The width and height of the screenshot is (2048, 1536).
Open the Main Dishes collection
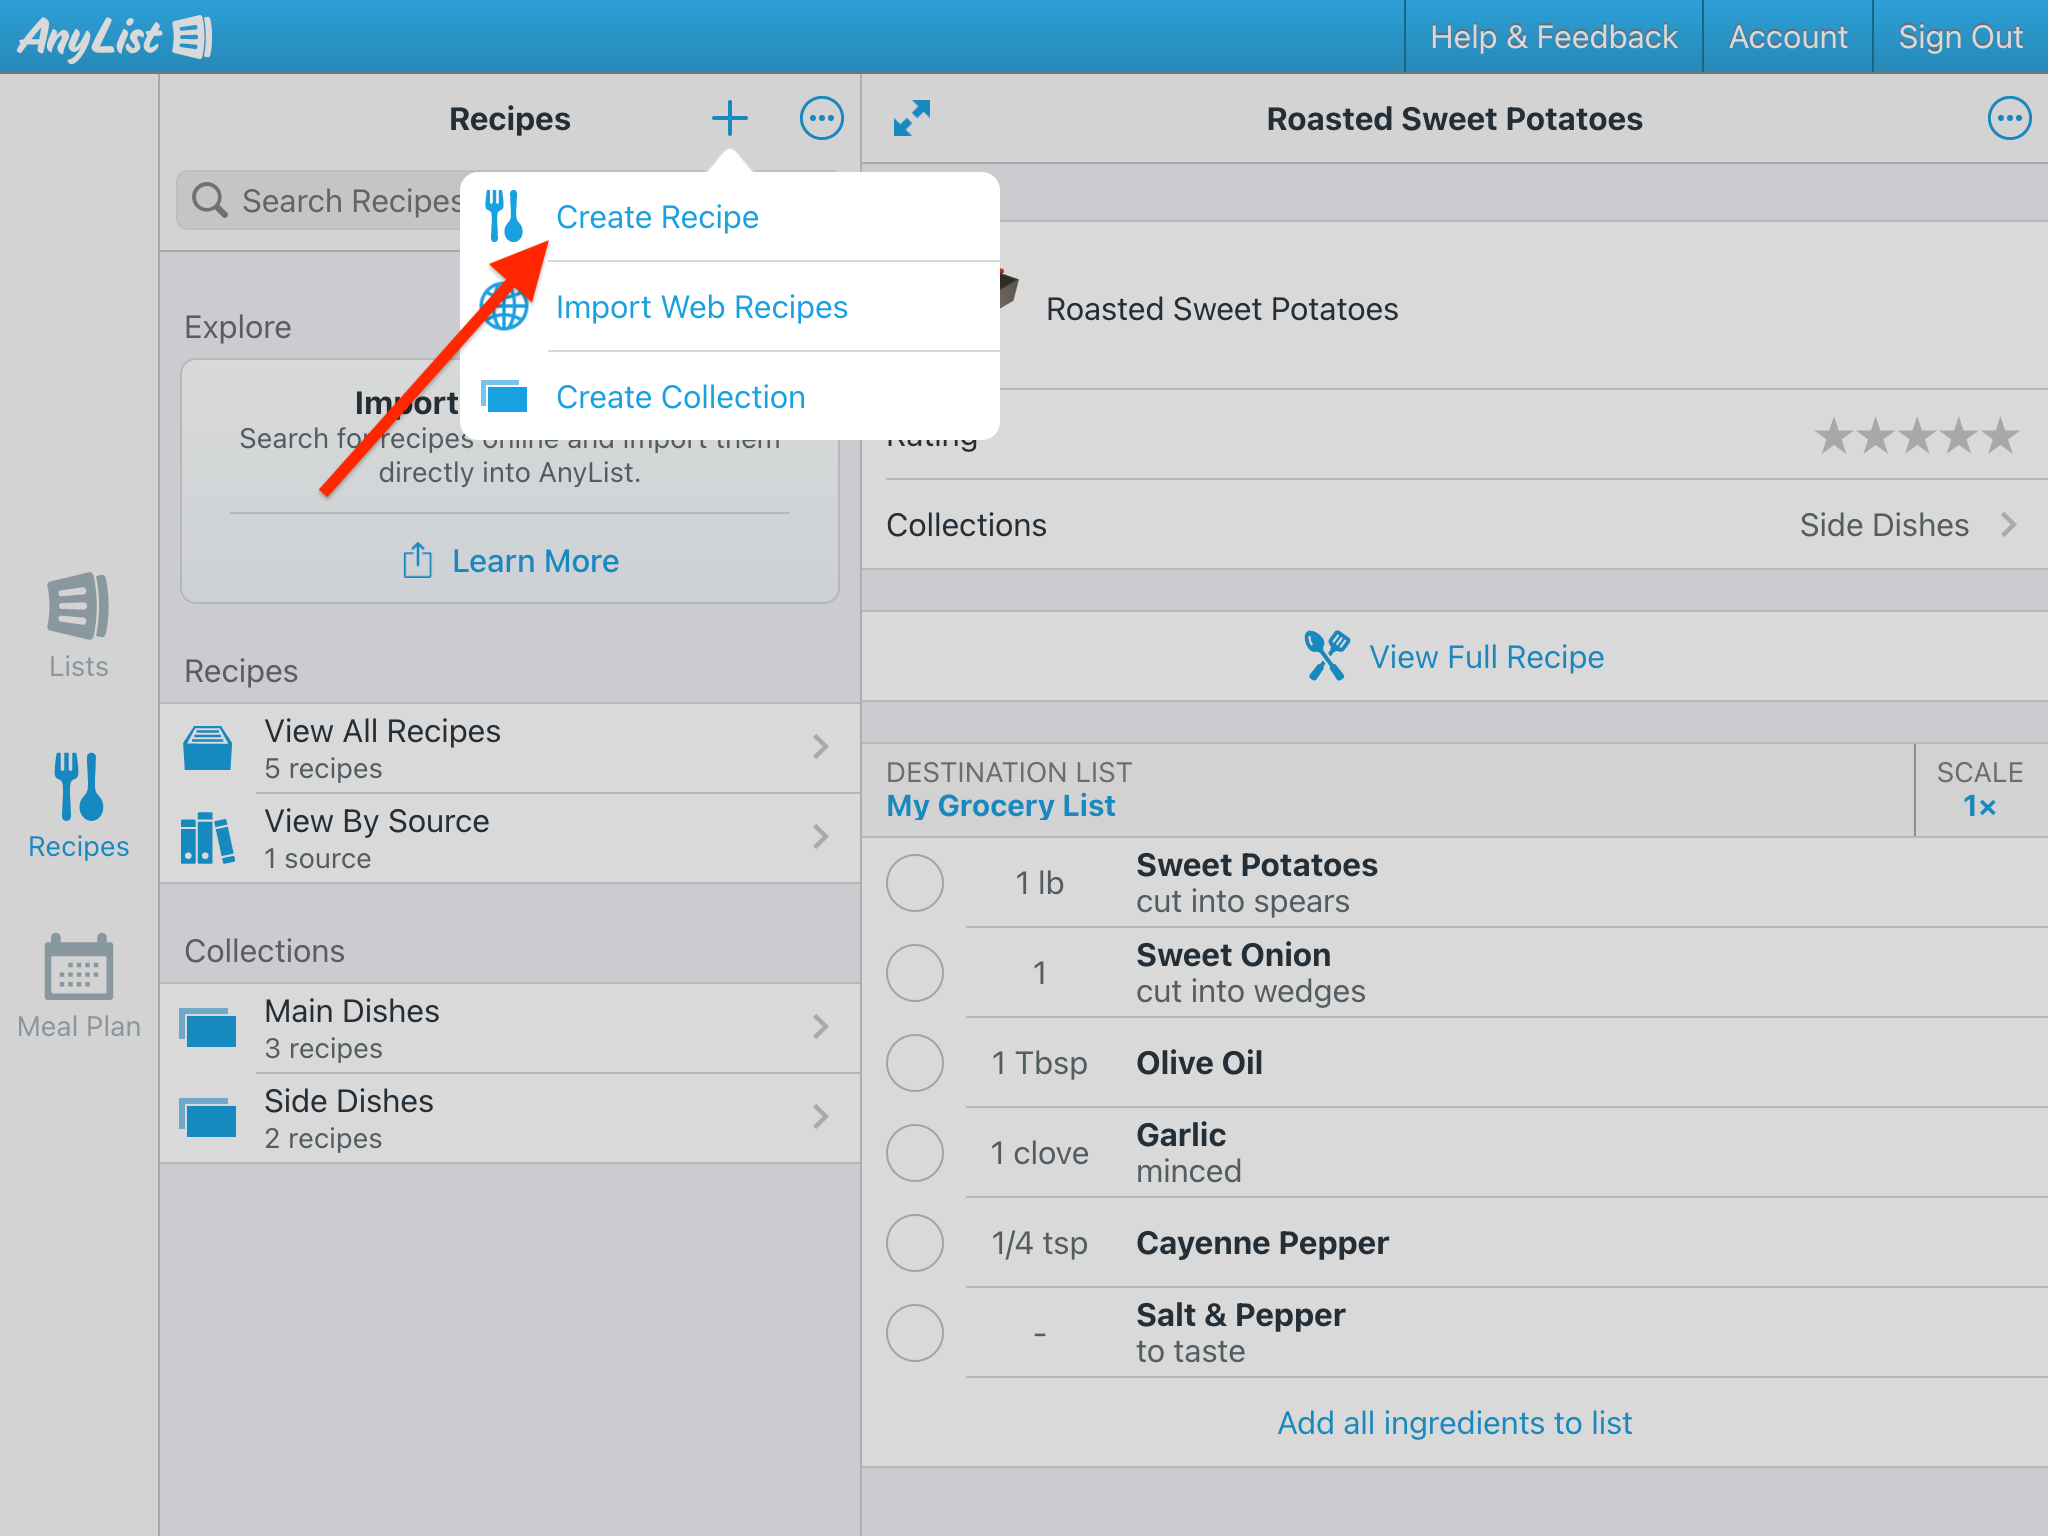[510, 1028]
